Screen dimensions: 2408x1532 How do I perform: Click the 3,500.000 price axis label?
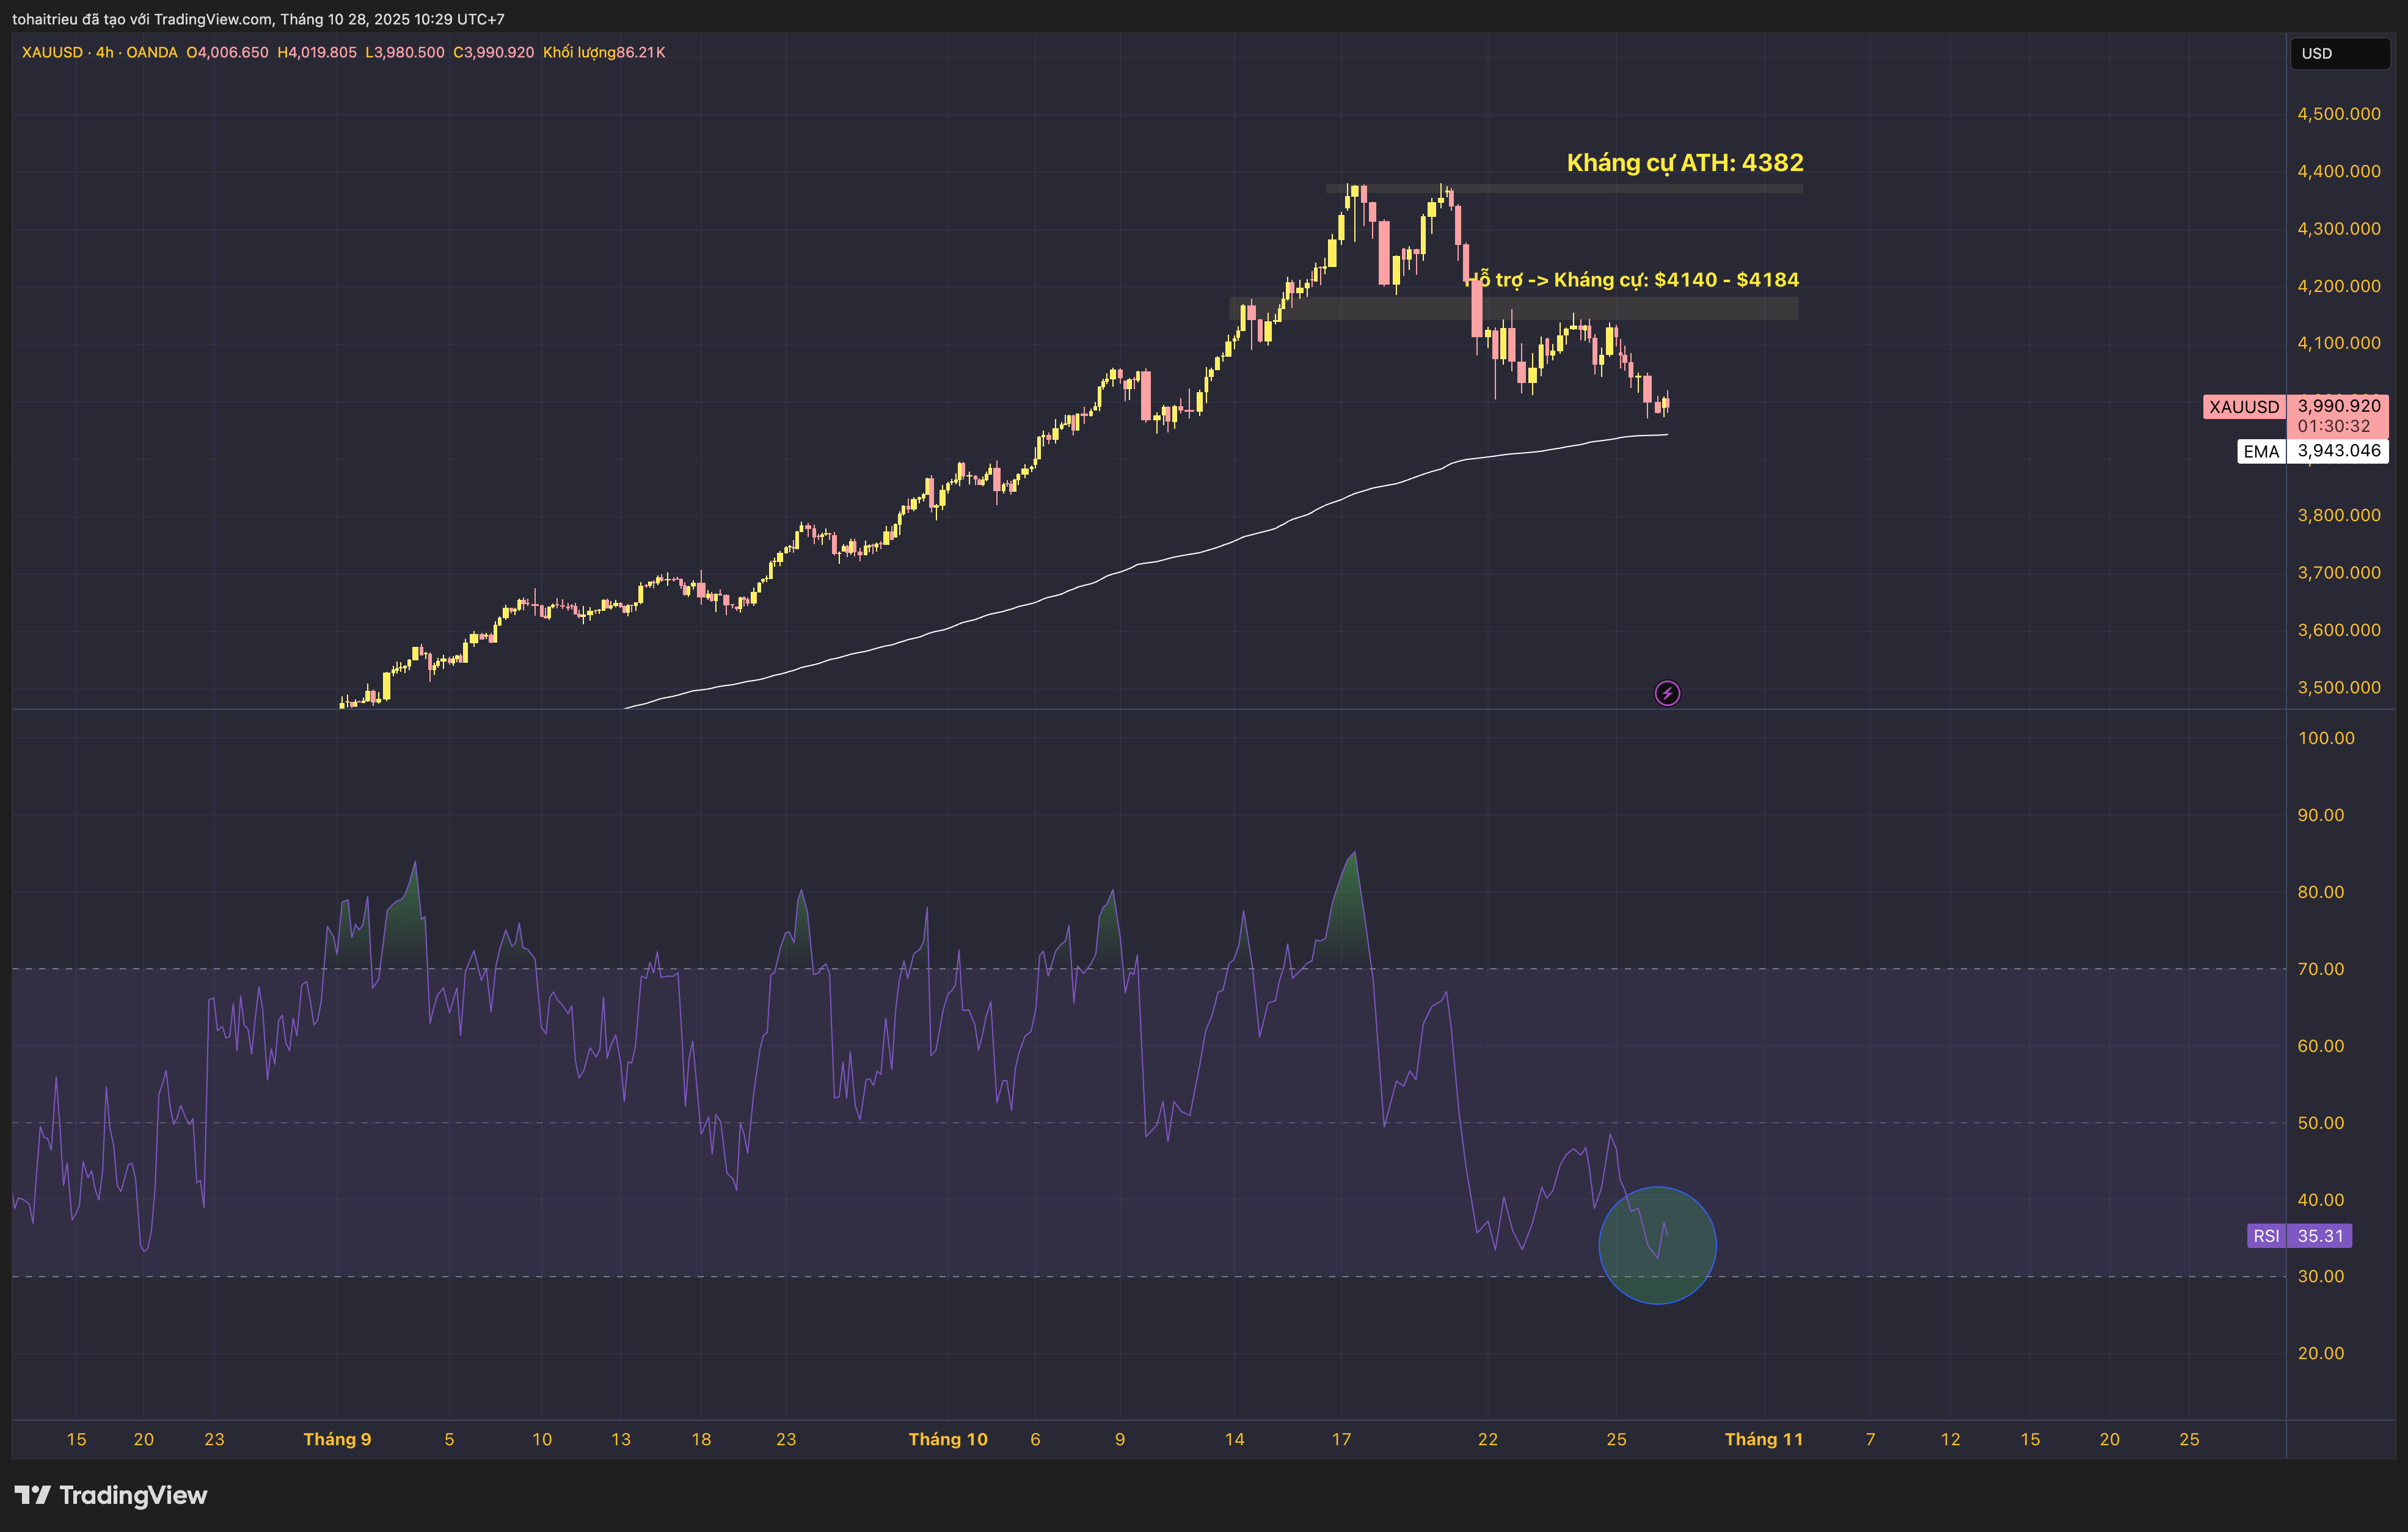[2339, 687]
